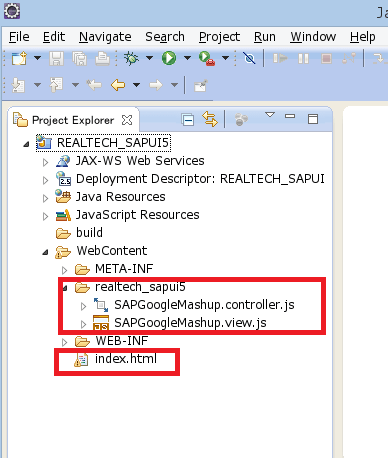Screen dimensions: 388x458
Task: Expand the Java Resources node
Action: [x=46, y=198]
